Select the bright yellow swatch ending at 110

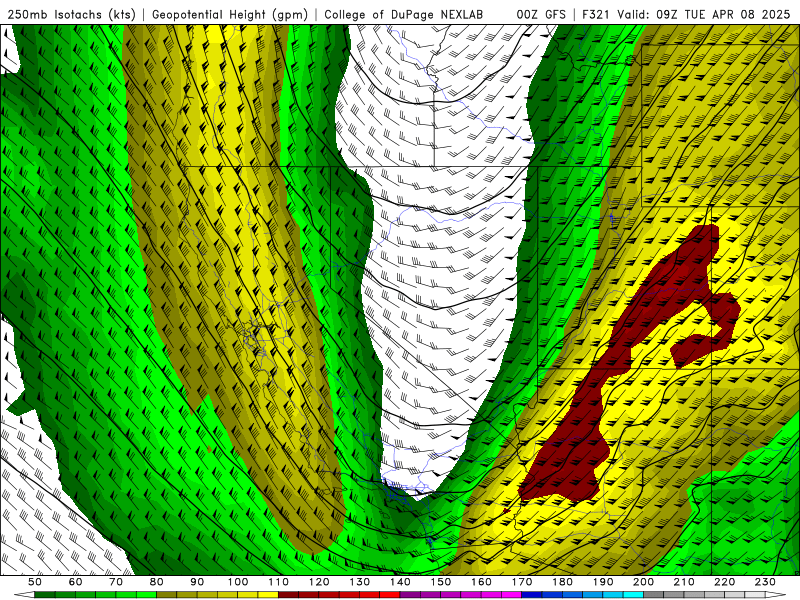click(x=268, y=595)
